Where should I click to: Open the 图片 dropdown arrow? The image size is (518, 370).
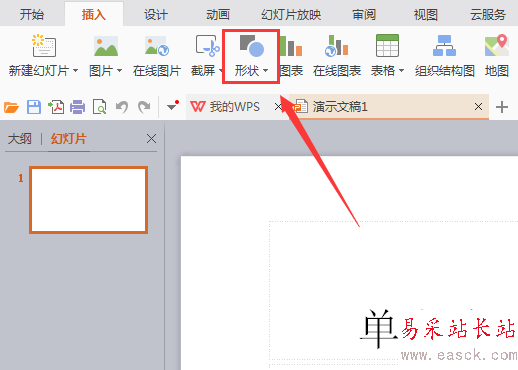pyautogui.click(x=119, y=71)
